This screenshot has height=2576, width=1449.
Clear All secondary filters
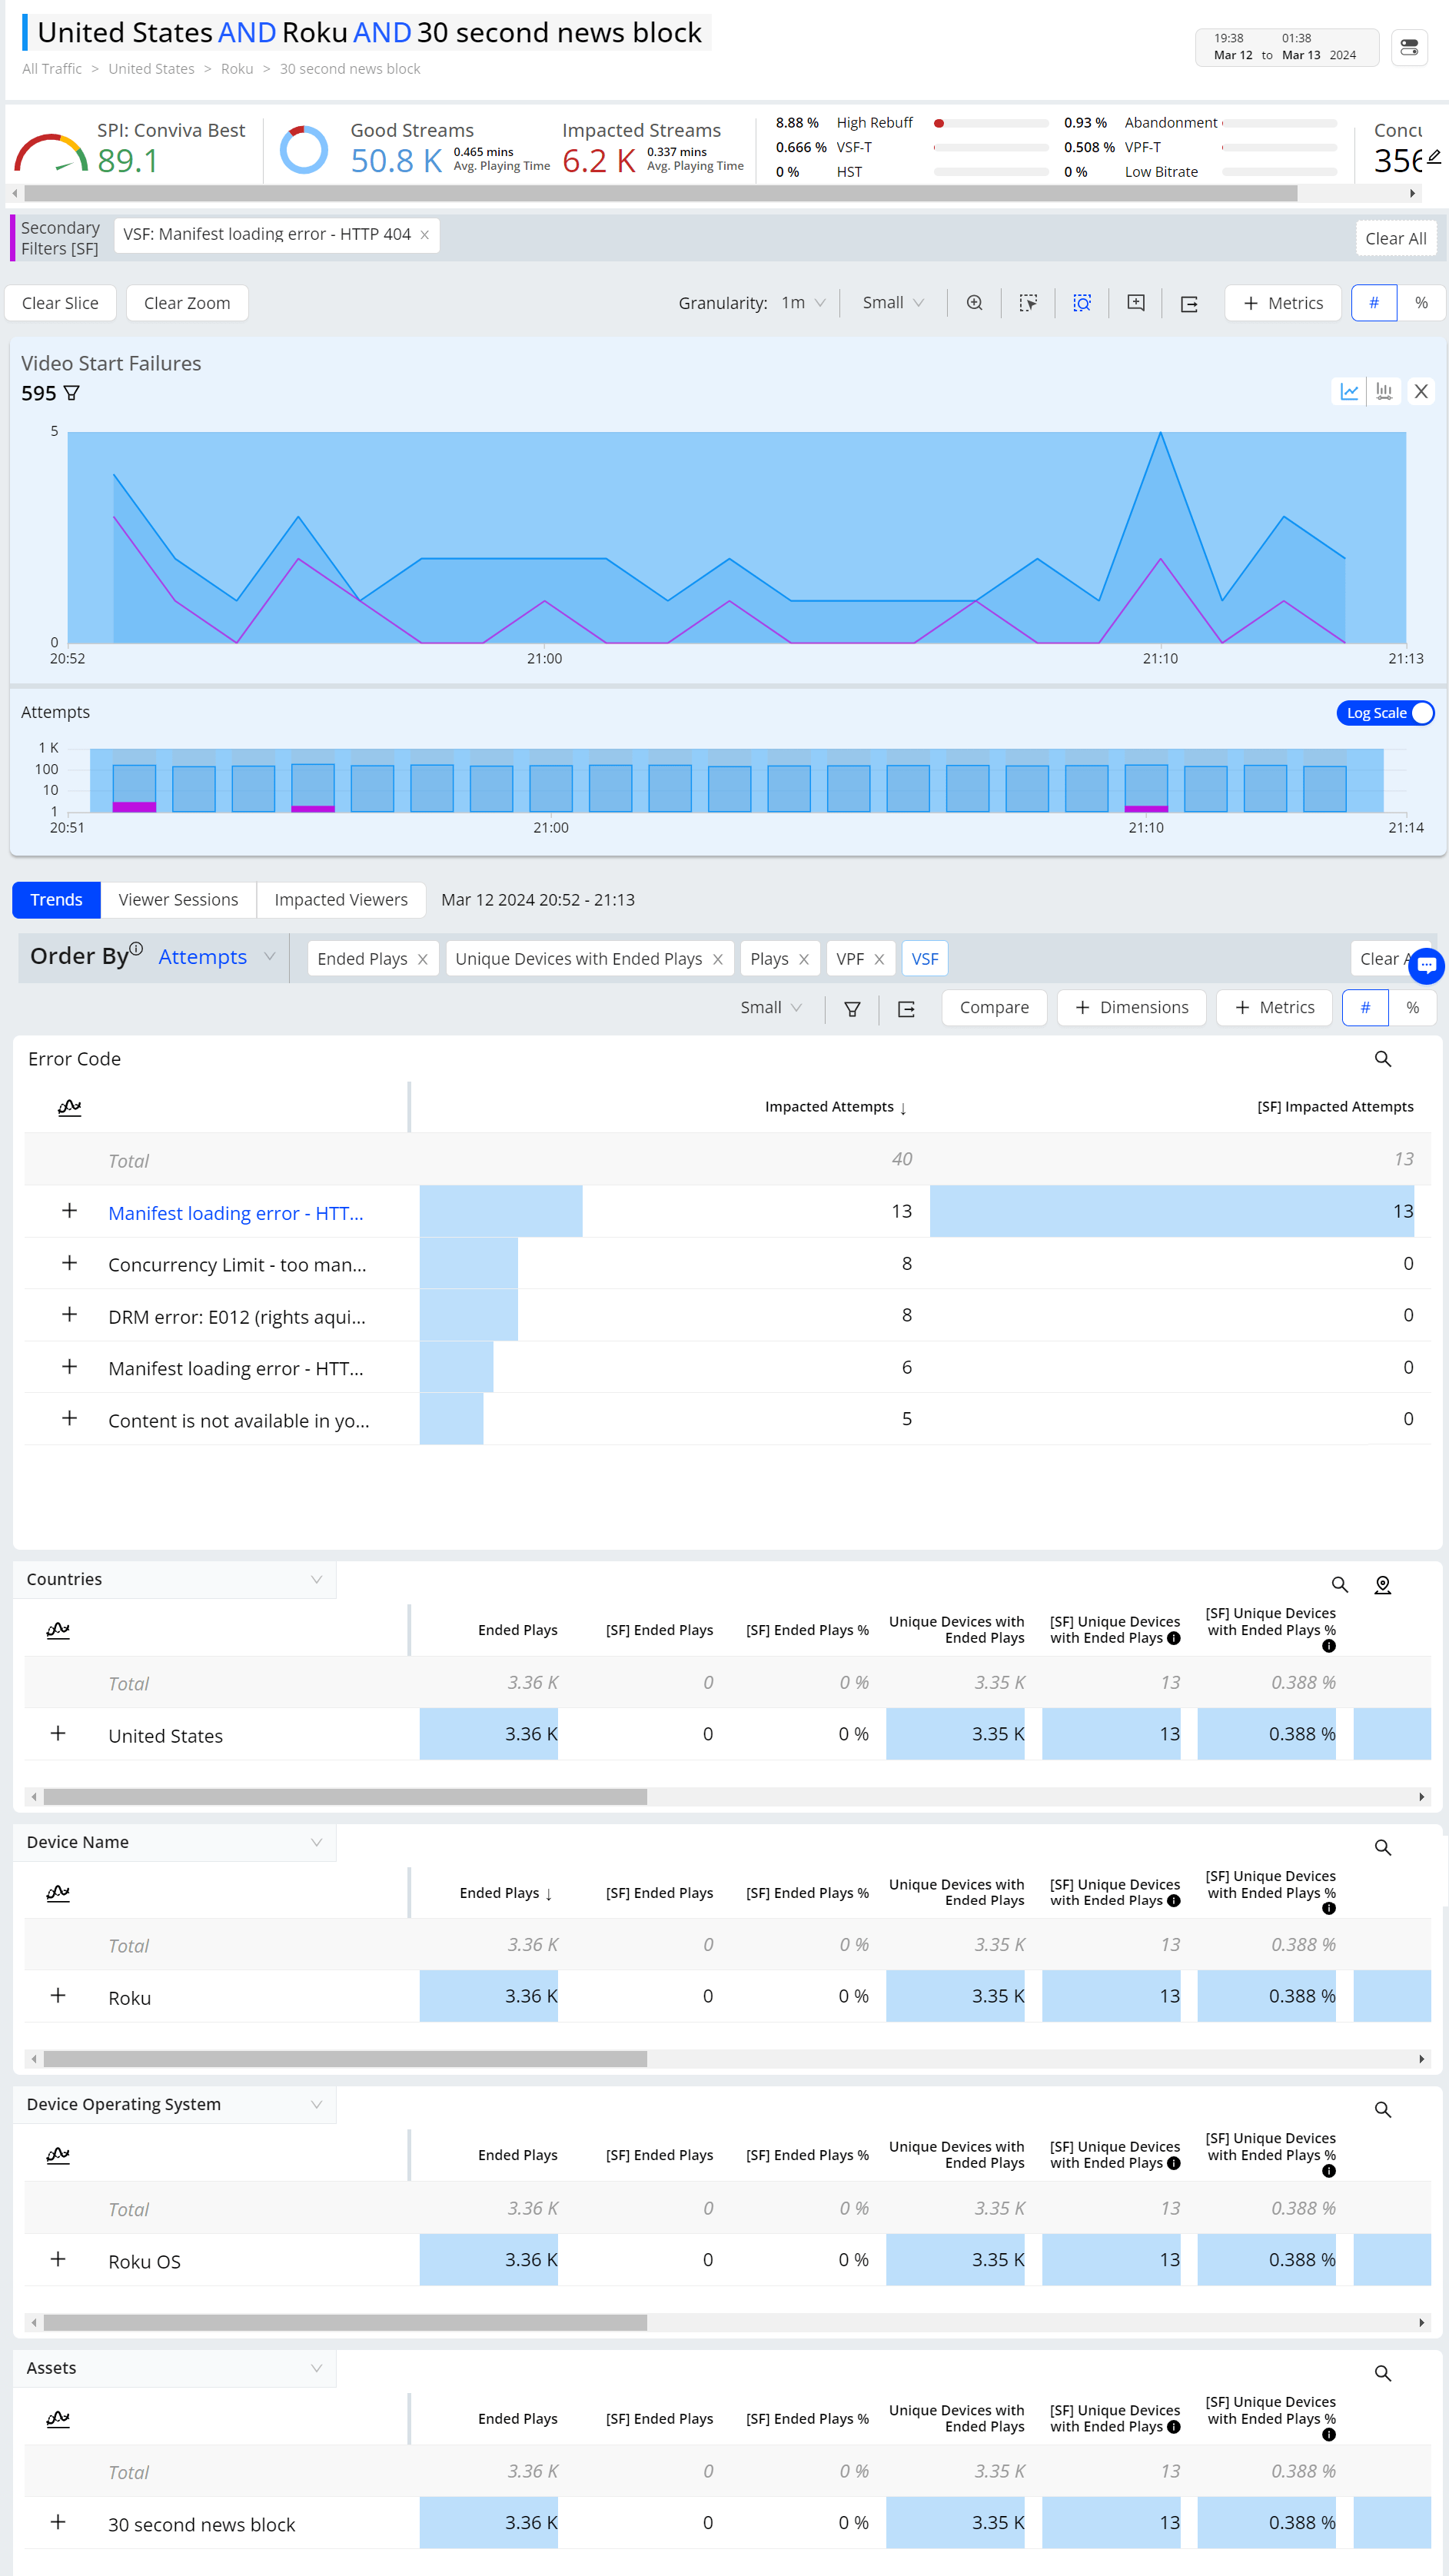(x=1396, y=238)
